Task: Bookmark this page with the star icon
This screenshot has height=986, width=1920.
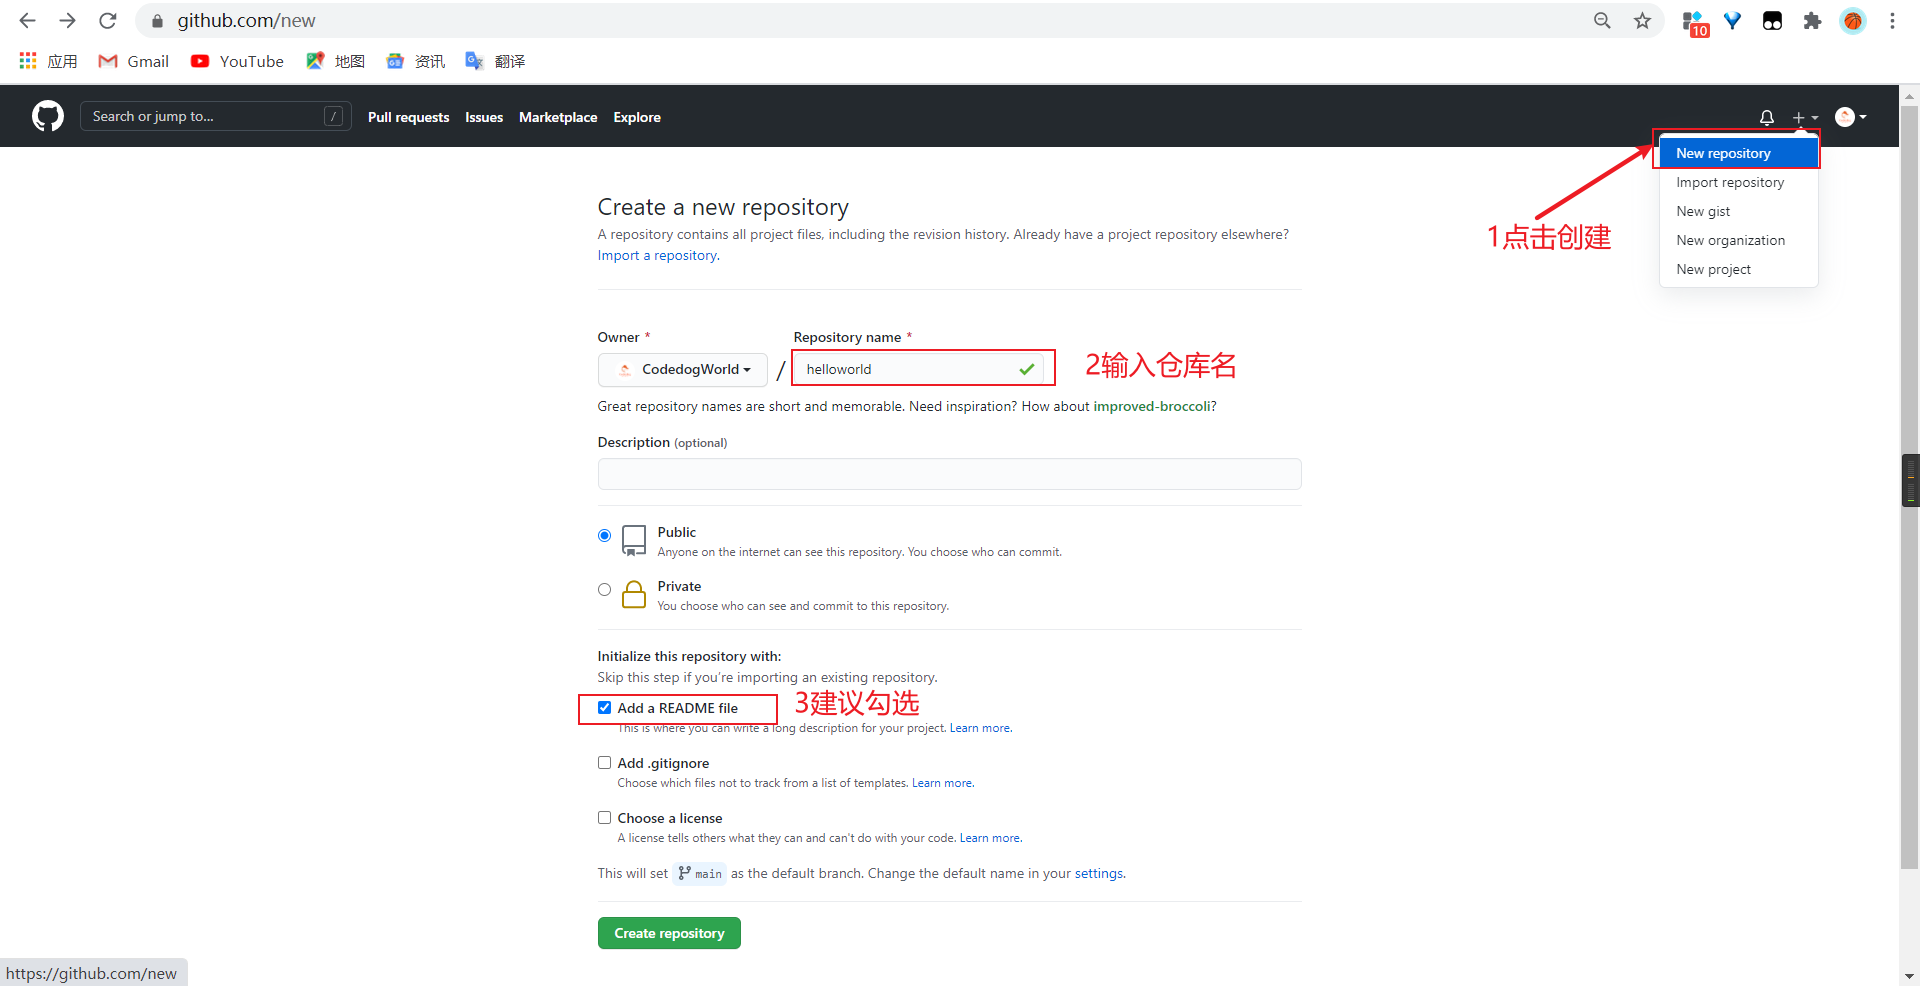Action: pyautogui.click(x=1642, y=21)
